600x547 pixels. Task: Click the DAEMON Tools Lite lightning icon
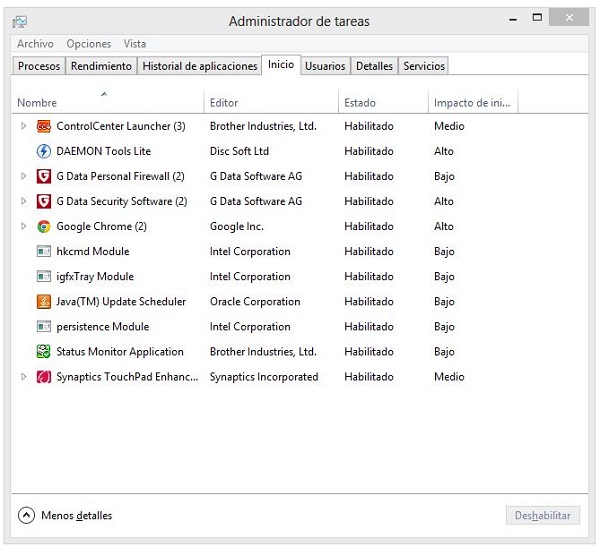click(x=44, y=152)
